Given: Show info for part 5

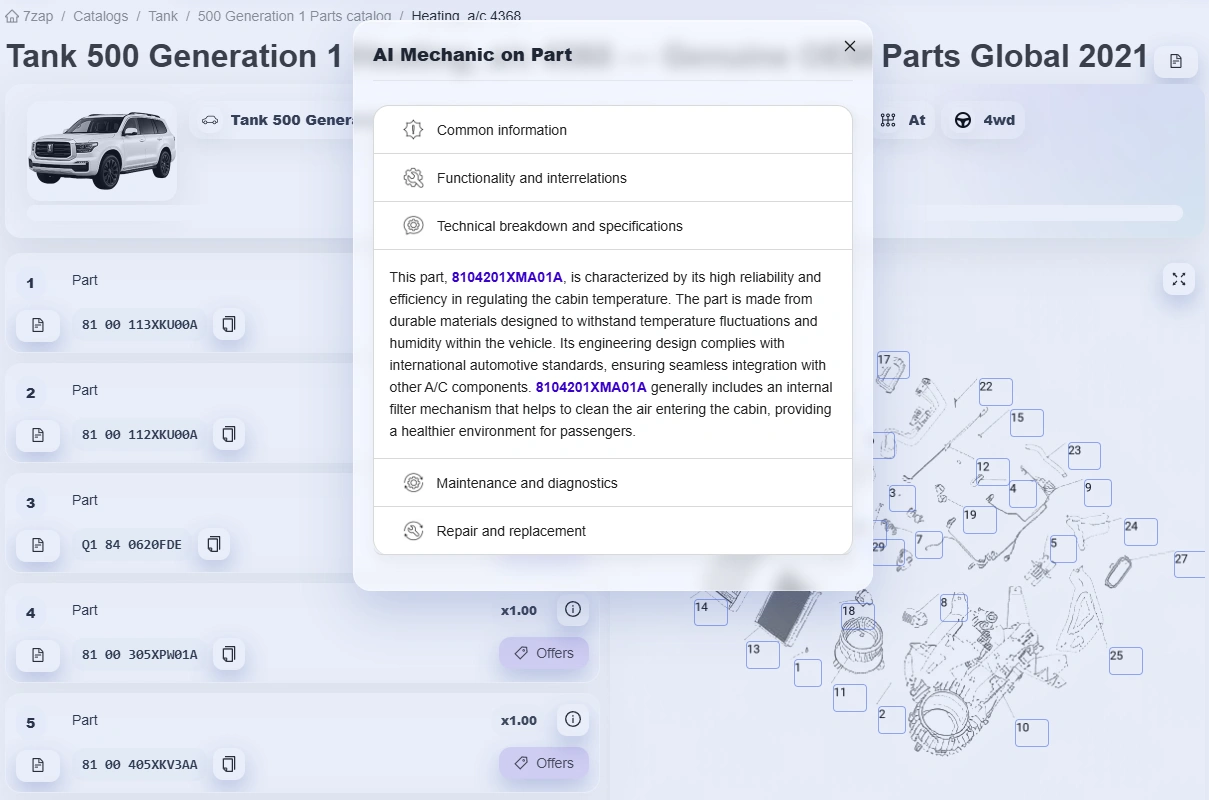Looking at the screenshot, I should (573, 719).
